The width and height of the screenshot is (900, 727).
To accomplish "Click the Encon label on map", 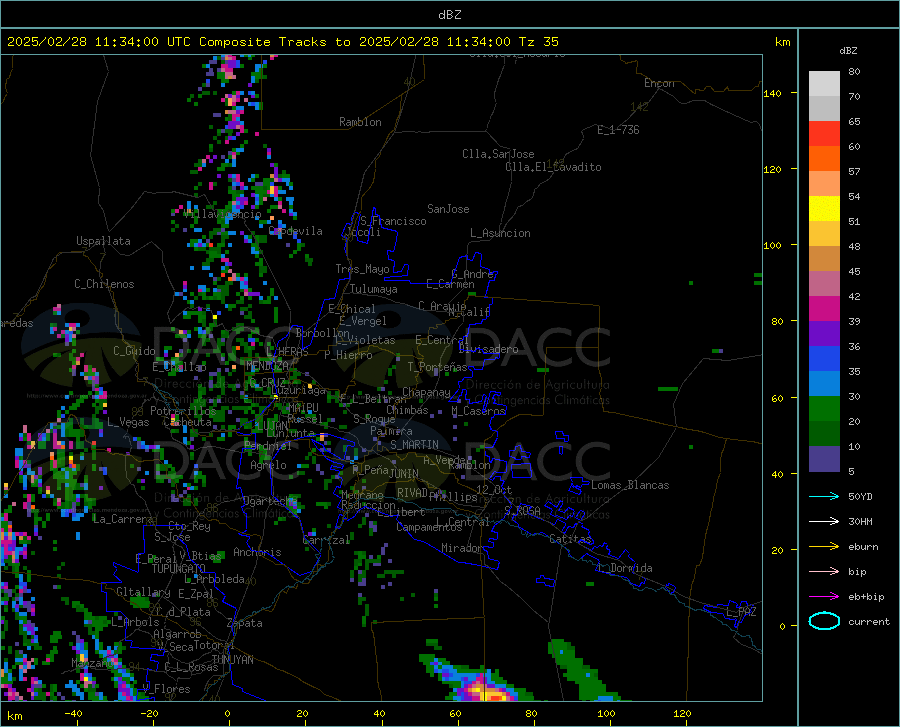I will (x=659, y=83).
